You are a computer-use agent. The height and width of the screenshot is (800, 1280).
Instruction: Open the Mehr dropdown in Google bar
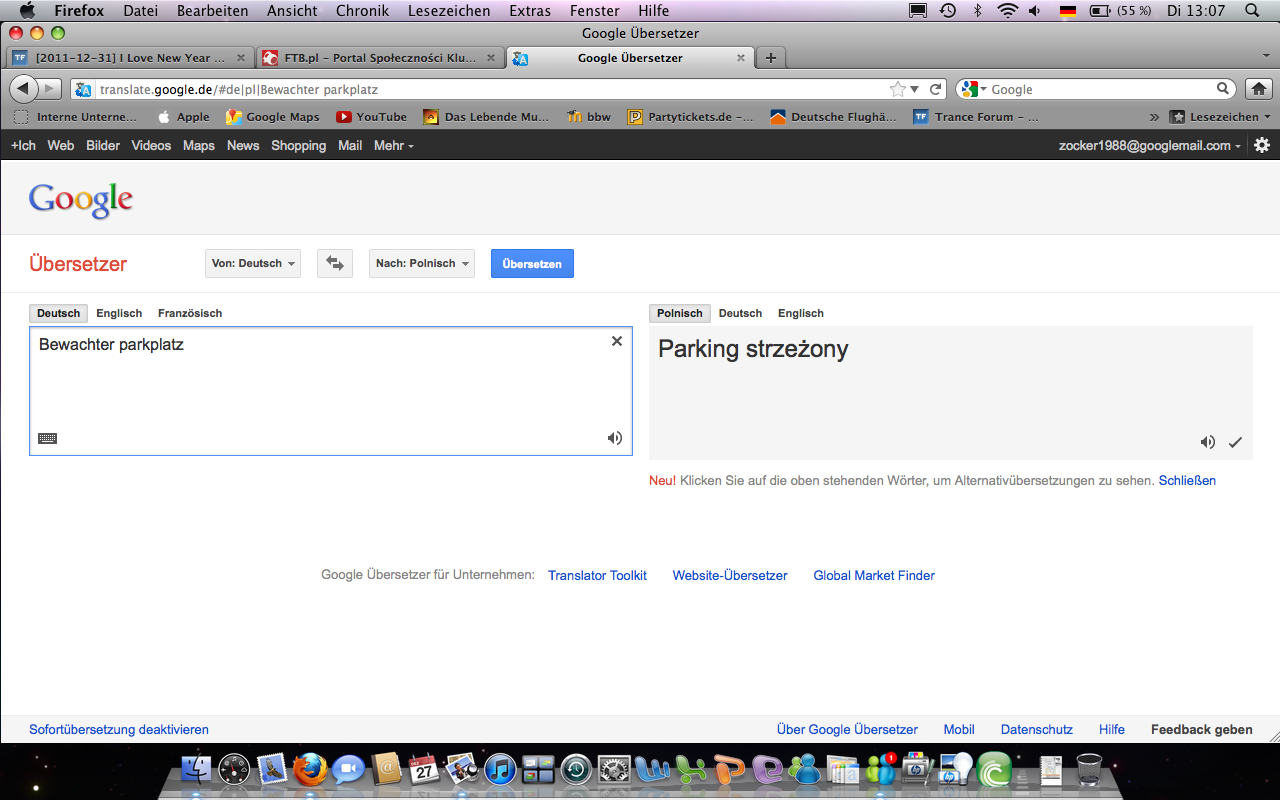click(x=393, y=145)
